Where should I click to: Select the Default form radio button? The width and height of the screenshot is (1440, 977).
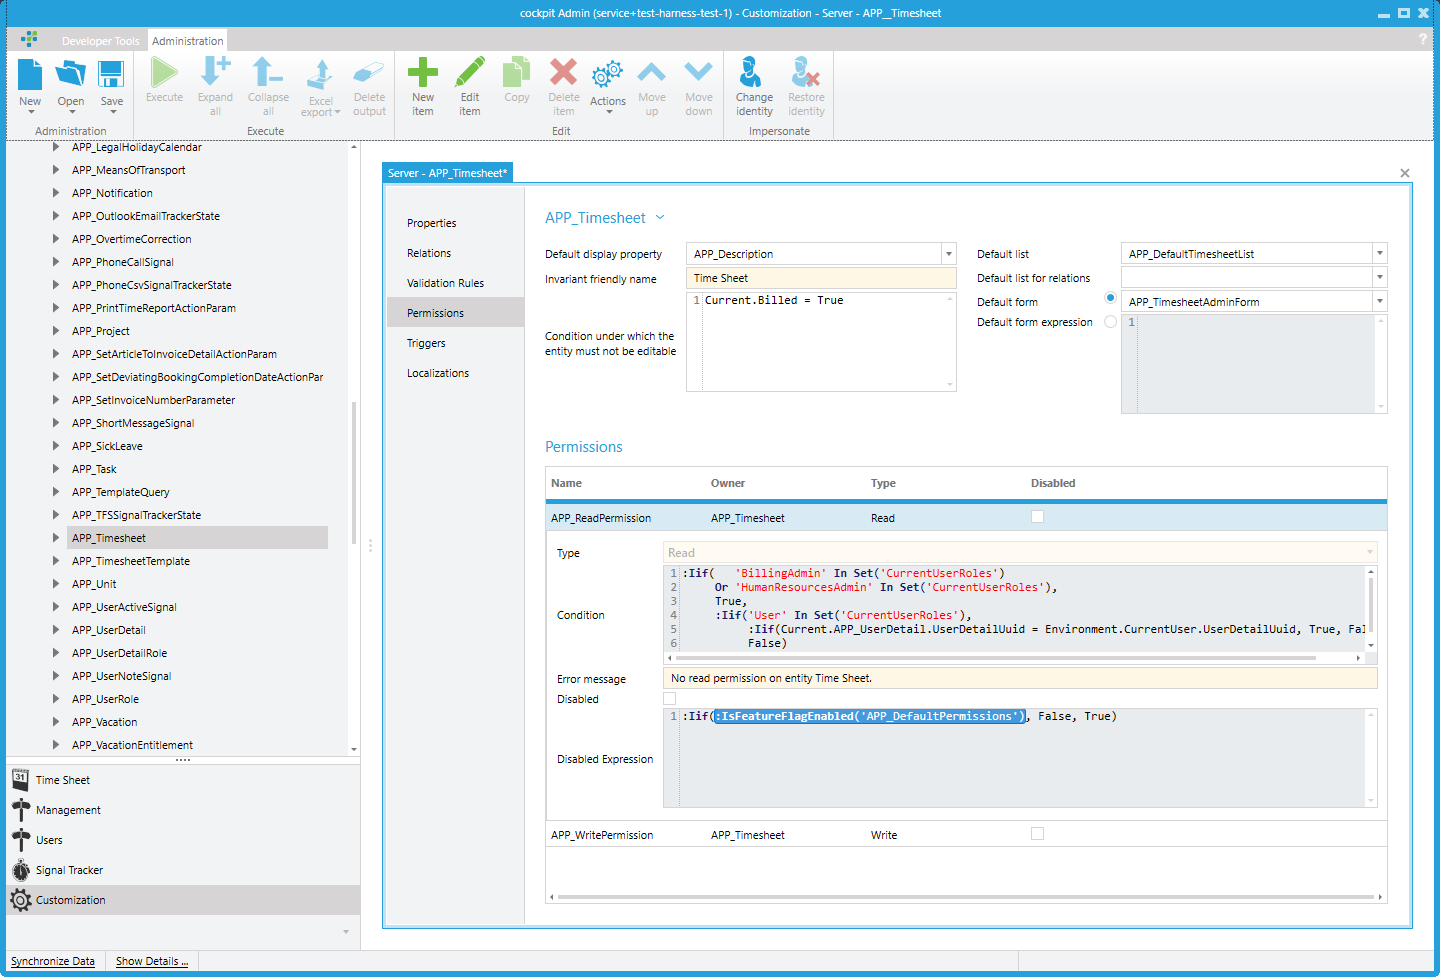(1110, 298)
